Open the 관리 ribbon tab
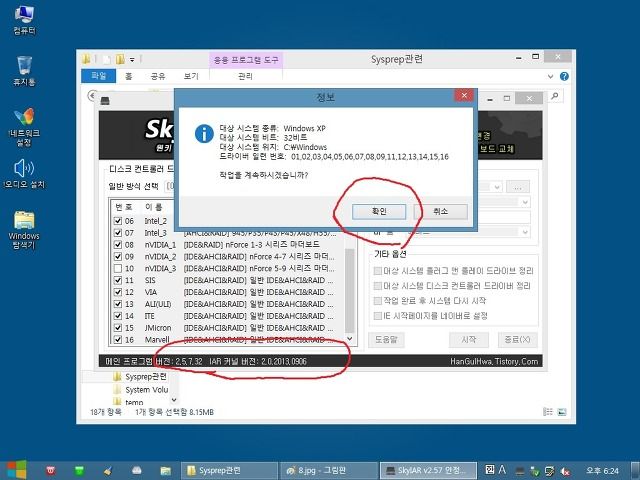This screenshot has width=640, height=480. [x=245, y=76]
